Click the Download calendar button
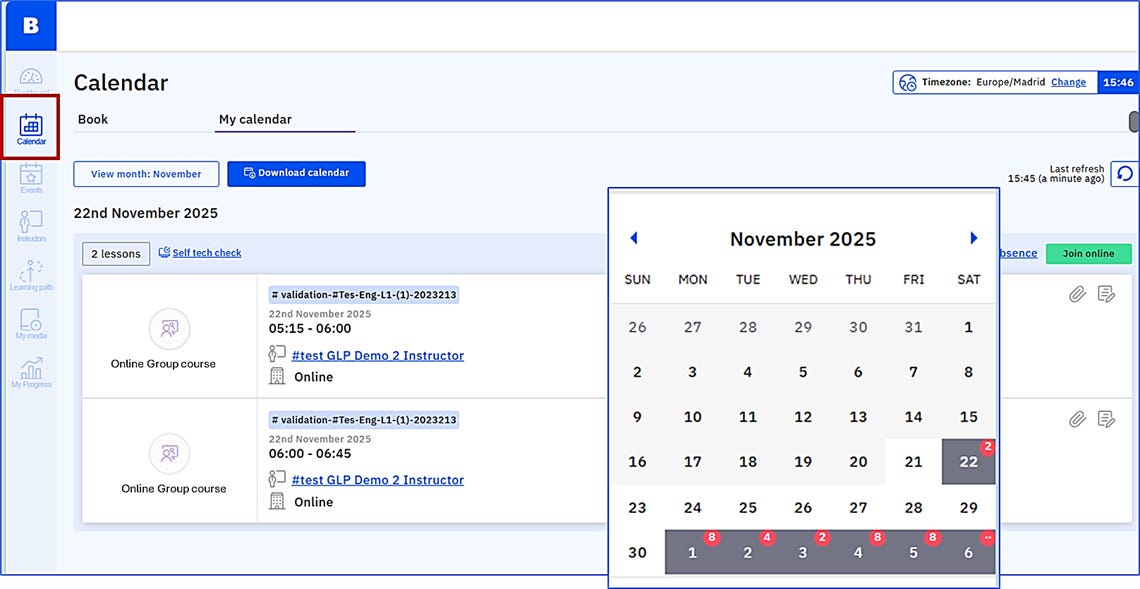The image size is (1140, 589). [296, 174]
